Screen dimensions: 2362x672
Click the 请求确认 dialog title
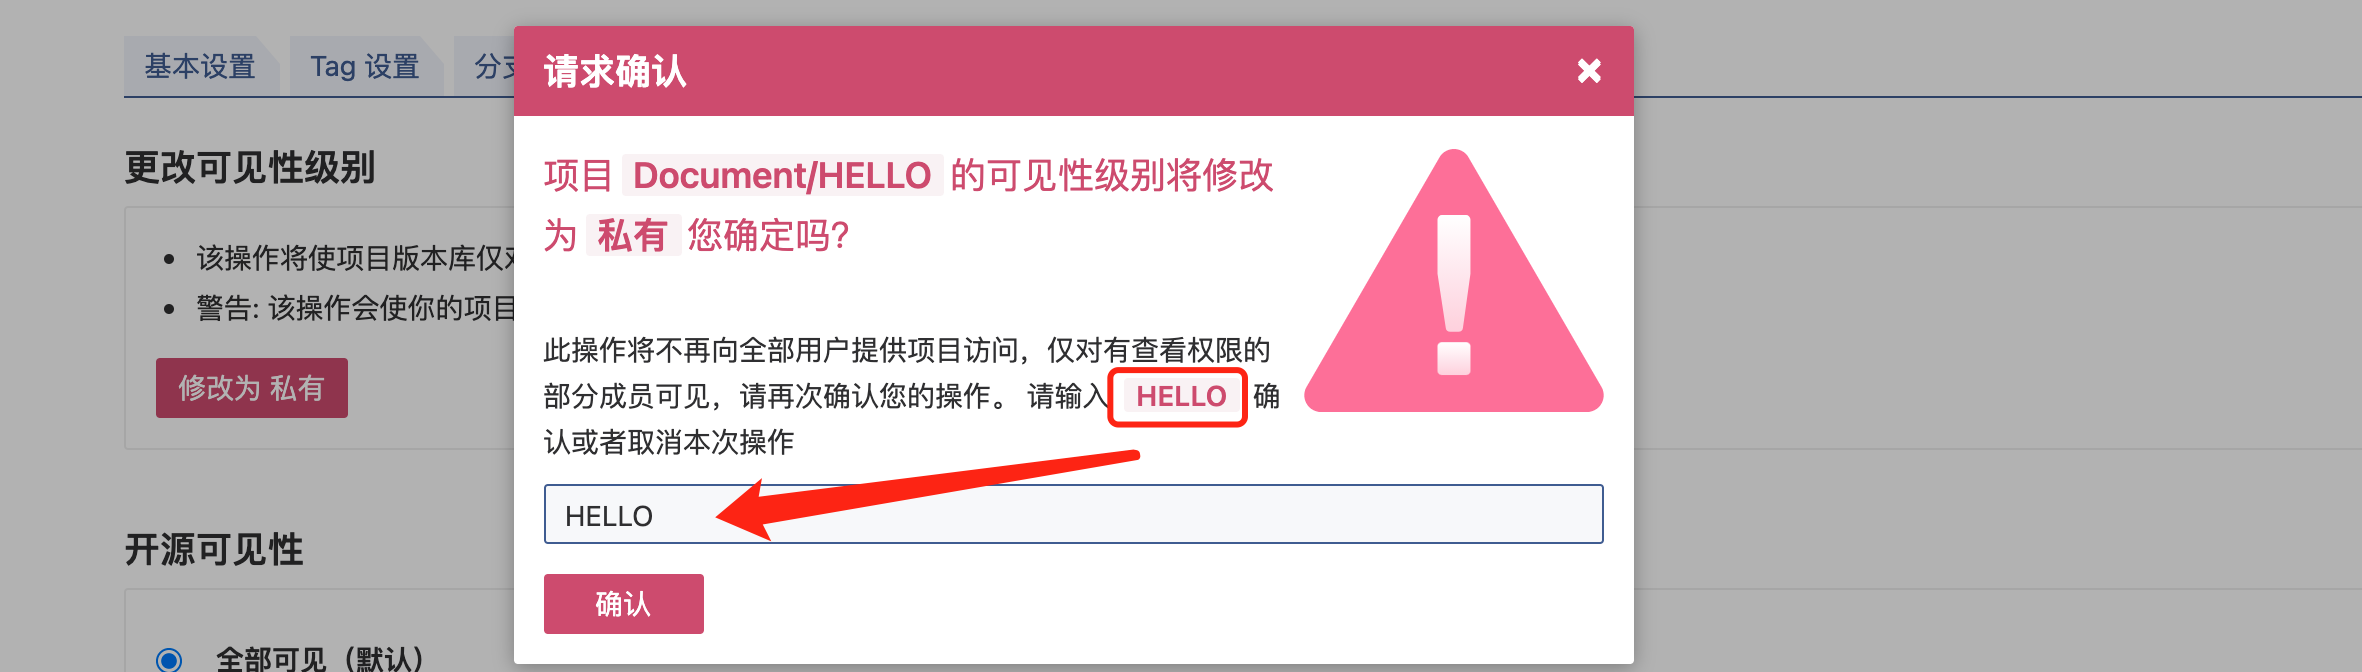click(x=615, y=72)
